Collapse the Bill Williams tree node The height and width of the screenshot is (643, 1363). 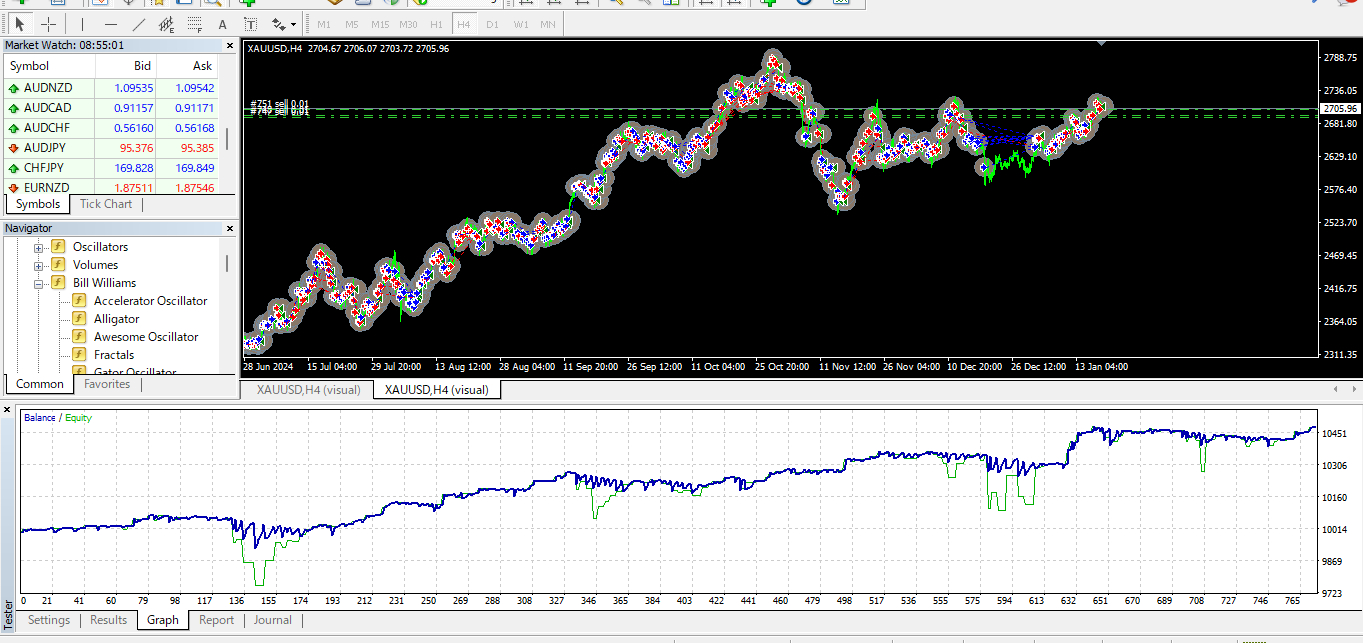click(x=39, y=284)
